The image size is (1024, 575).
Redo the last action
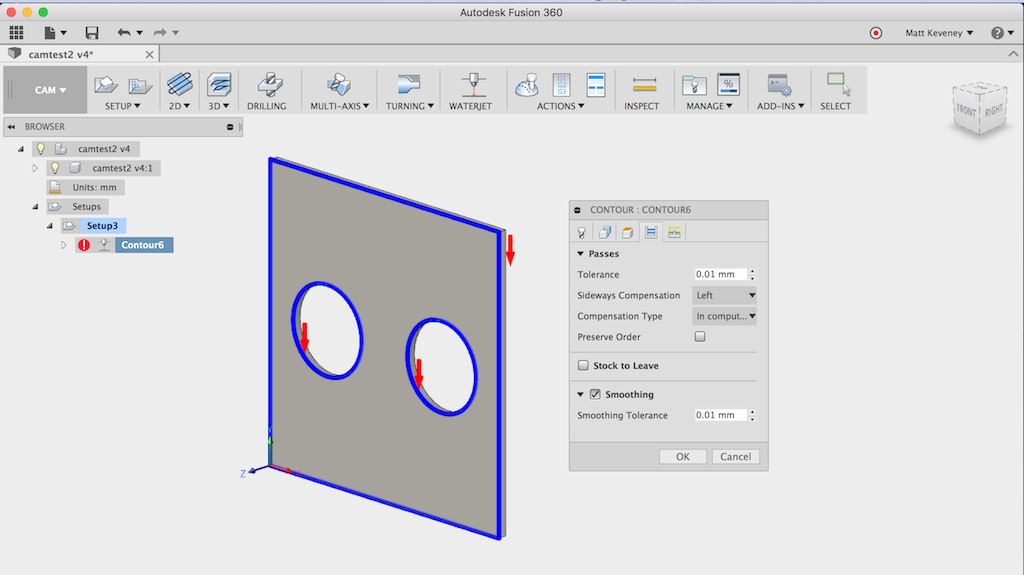click(159, 33)
